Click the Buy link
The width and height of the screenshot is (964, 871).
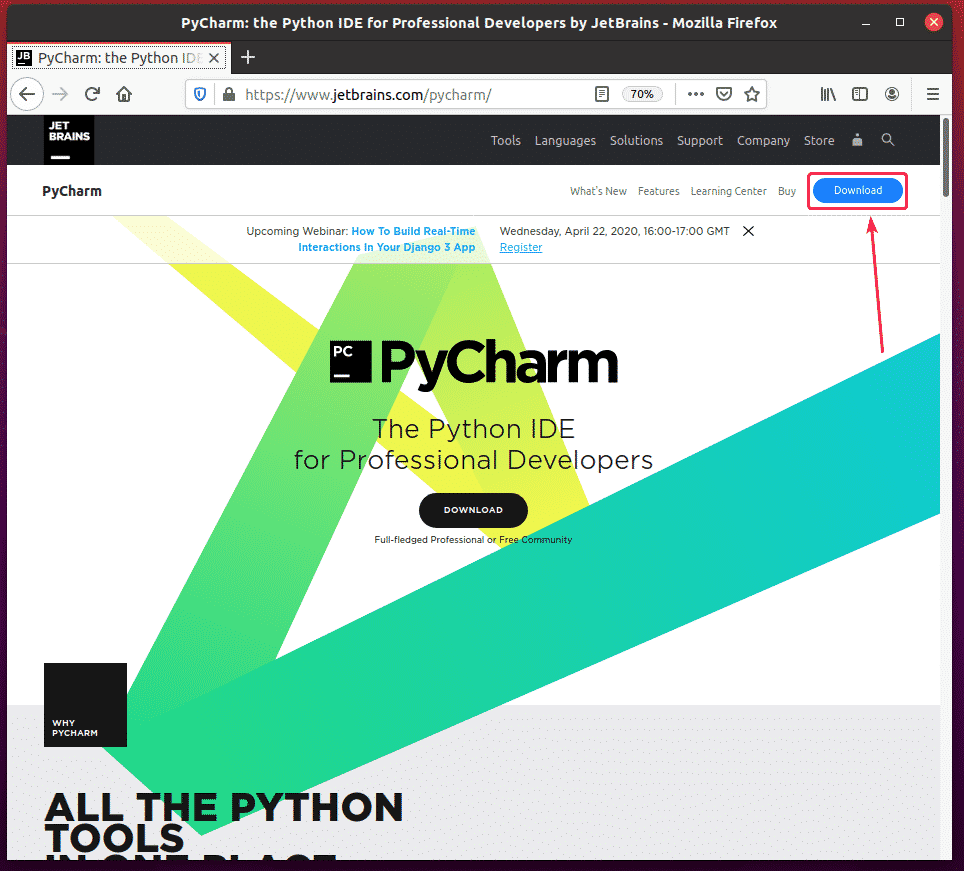(786, 191)
